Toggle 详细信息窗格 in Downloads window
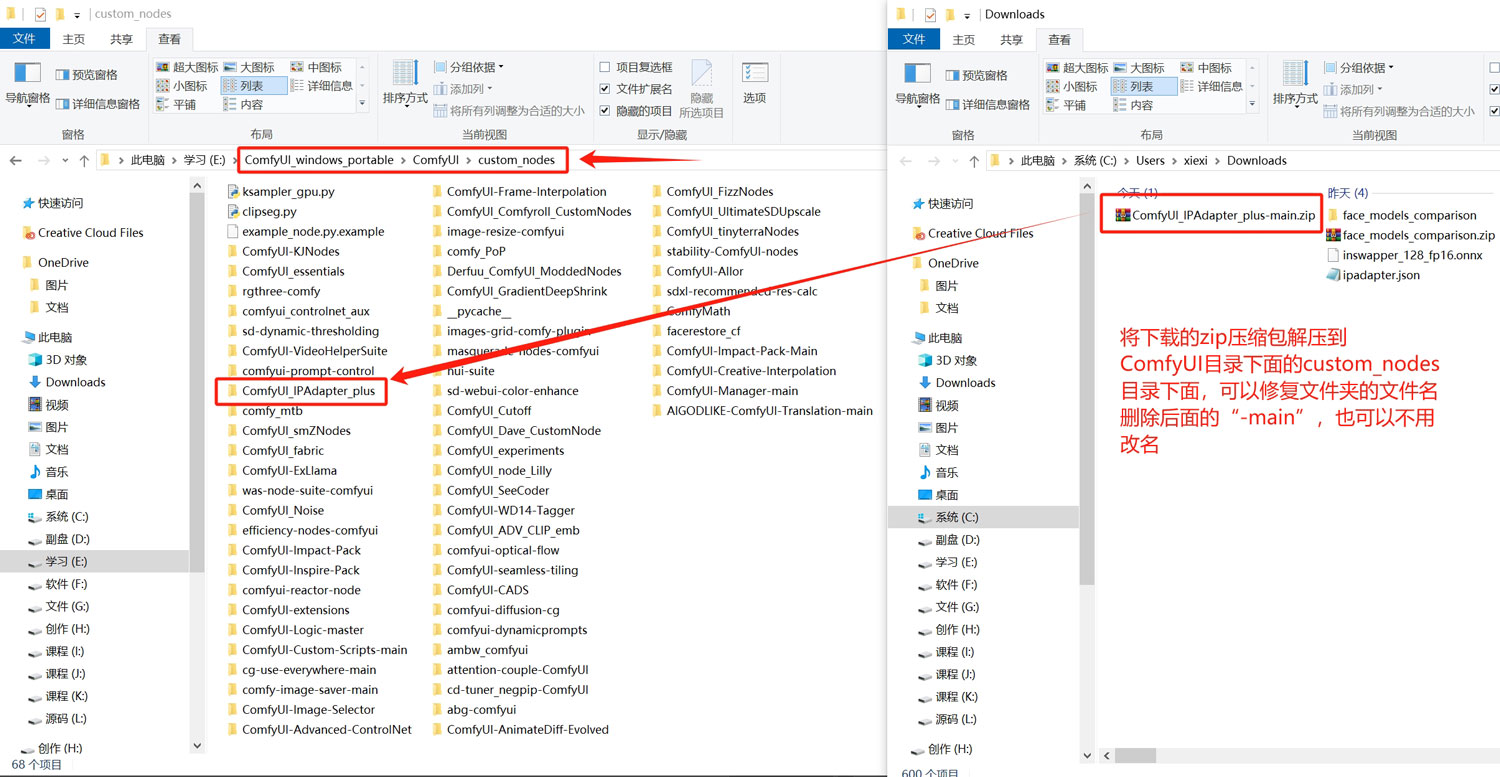The height and width of the screenshot is (777, 1500). click(988, 105)
